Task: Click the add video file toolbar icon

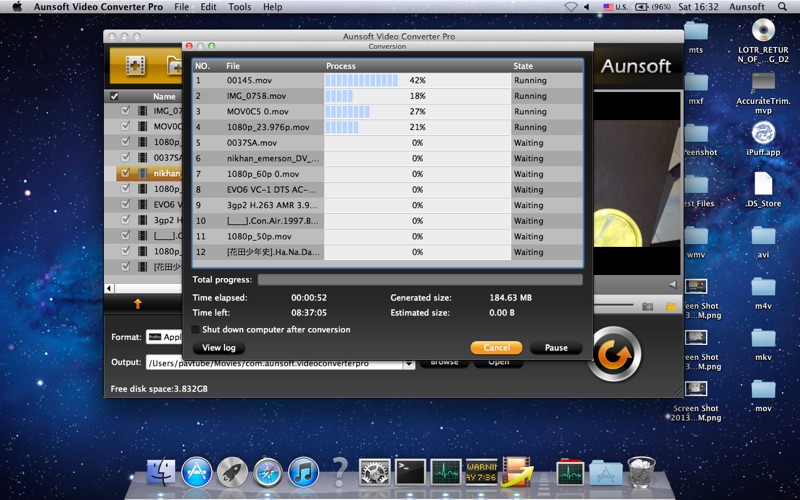Action: pyautogui.click(x=134, y=66)
